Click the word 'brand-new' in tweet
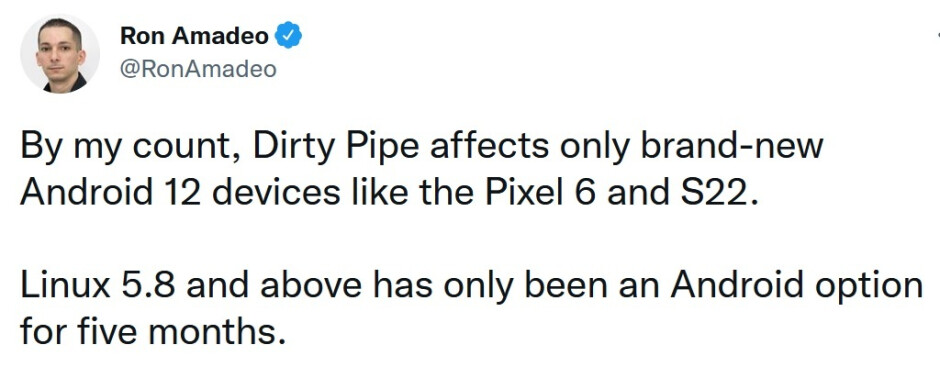The width and height of the screenshot is (940, 367). [x=731, y=146]
